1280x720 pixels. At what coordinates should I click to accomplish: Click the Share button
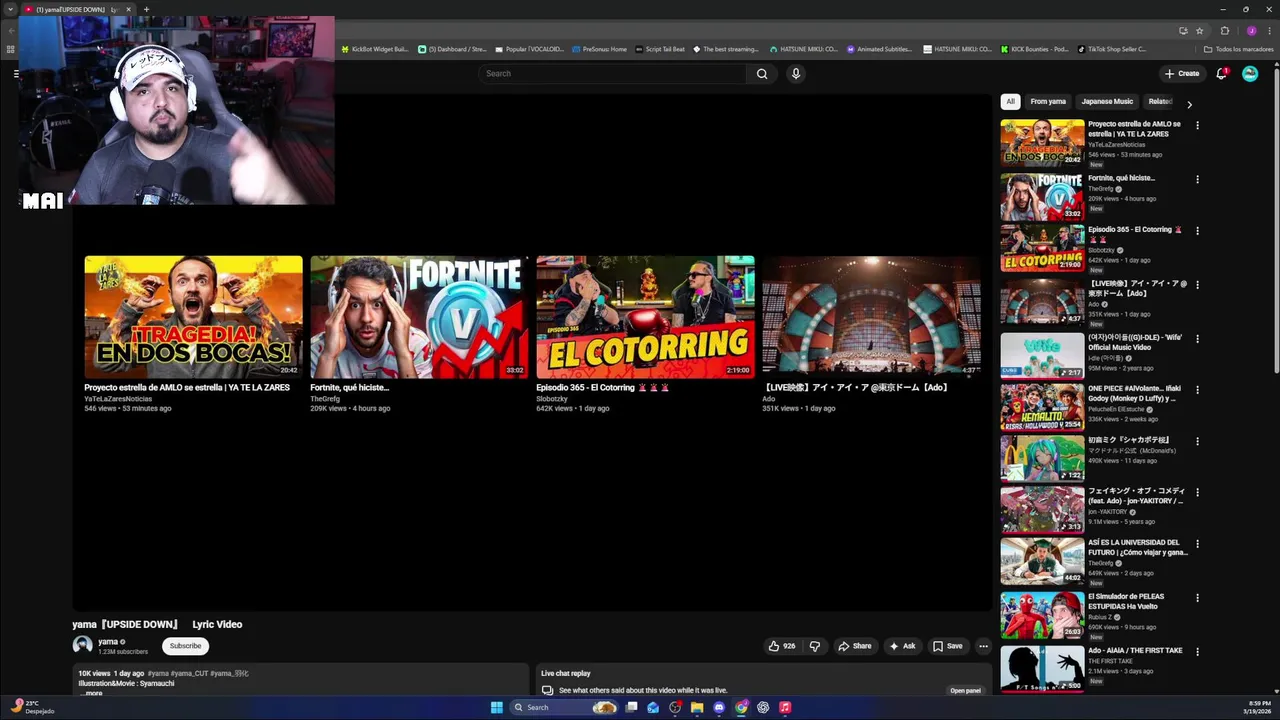click(854, 646)
